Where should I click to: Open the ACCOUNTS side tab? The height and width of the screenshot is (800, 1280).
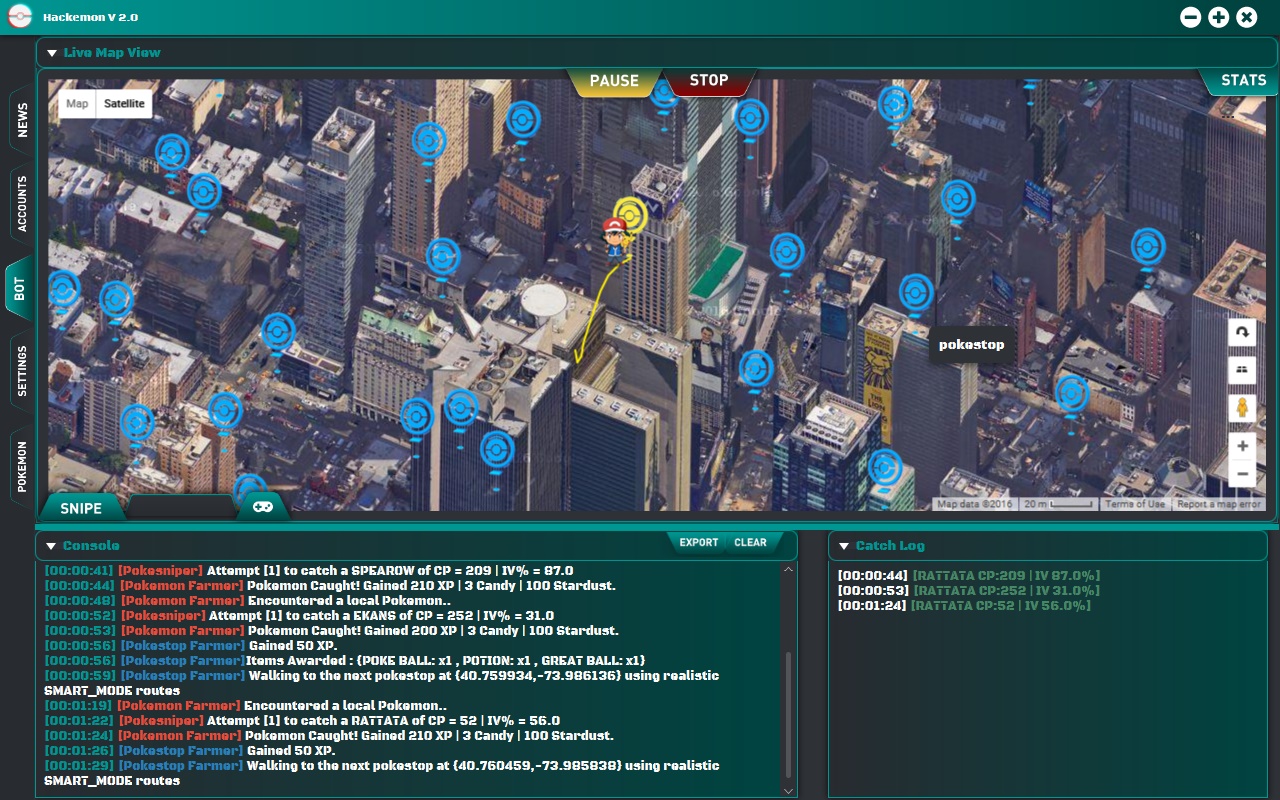pyautogui.click(x=22, y=204)
